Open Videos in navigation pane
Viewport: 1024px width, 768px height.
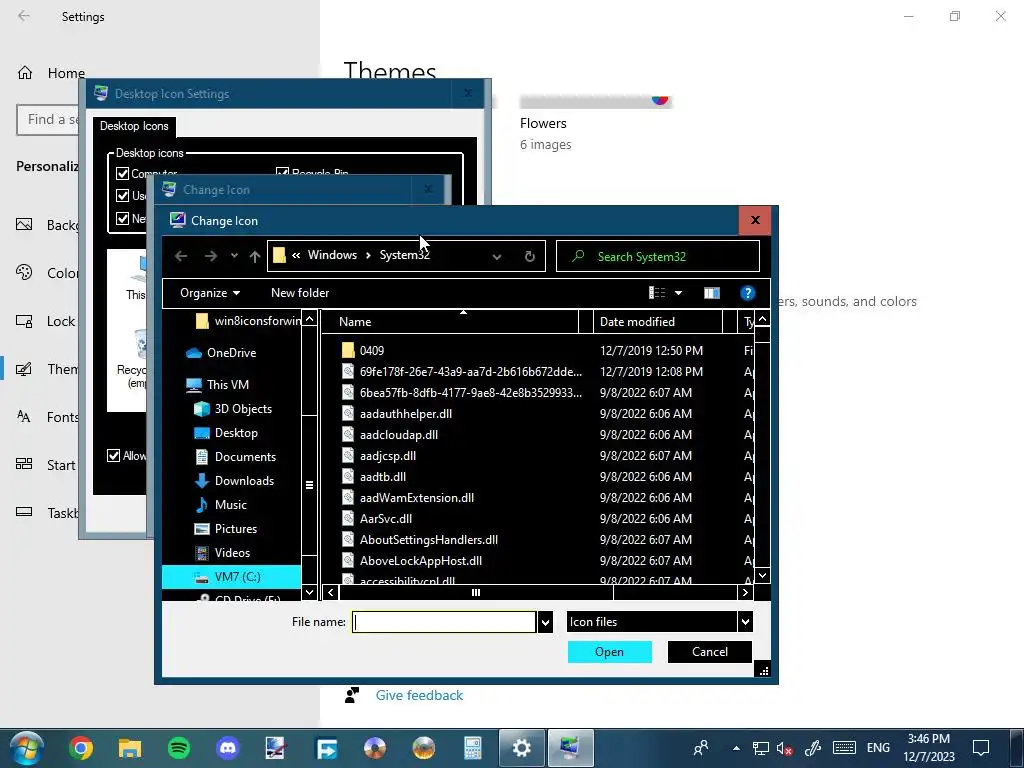(232, 553)
